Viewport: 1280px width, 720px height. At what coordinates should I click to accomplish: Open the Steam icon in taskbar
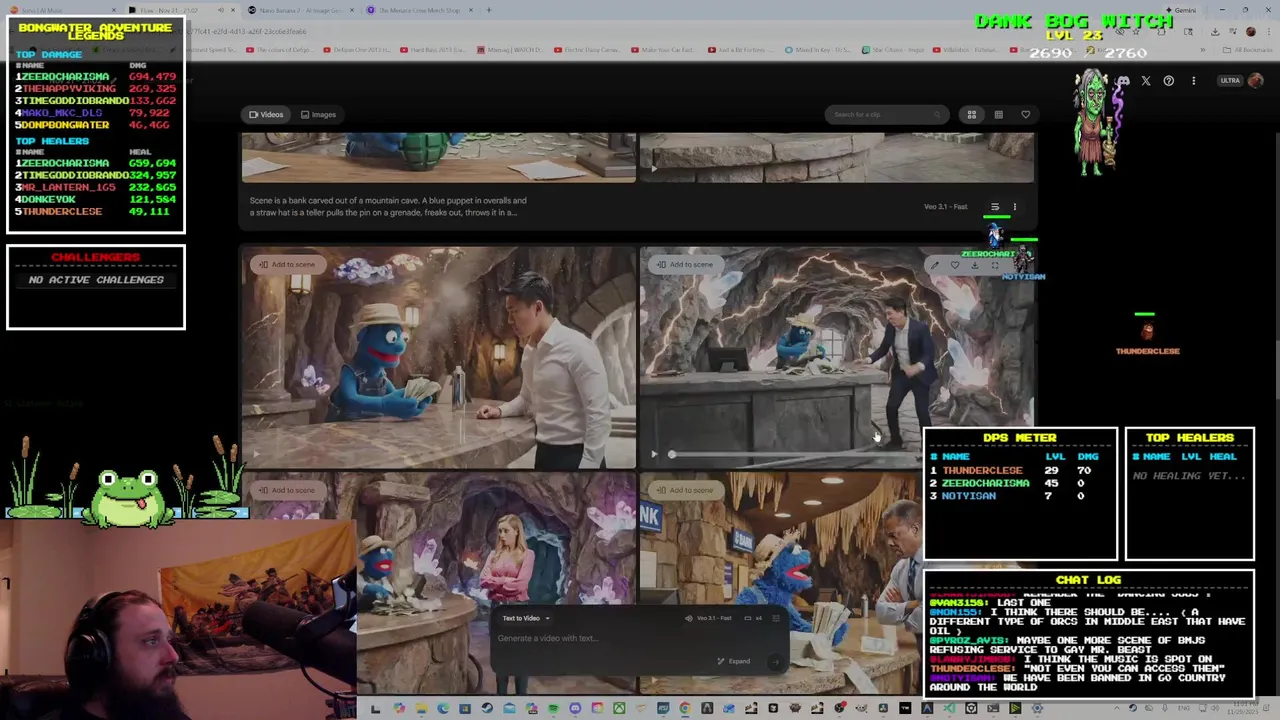[x=487, y=709]
